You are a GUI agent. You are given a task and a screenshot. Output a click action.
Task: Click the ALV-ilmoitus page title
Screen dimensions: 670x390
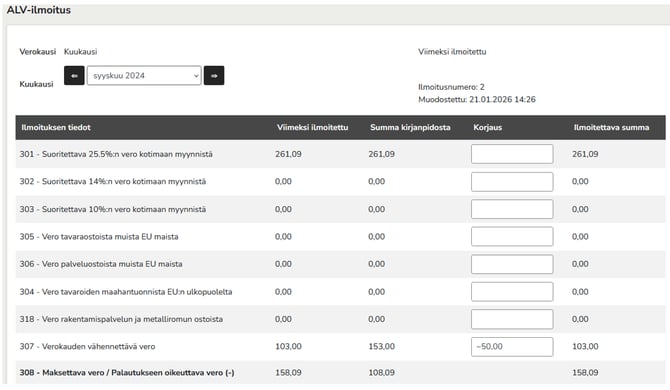click(x=39, y=10)
